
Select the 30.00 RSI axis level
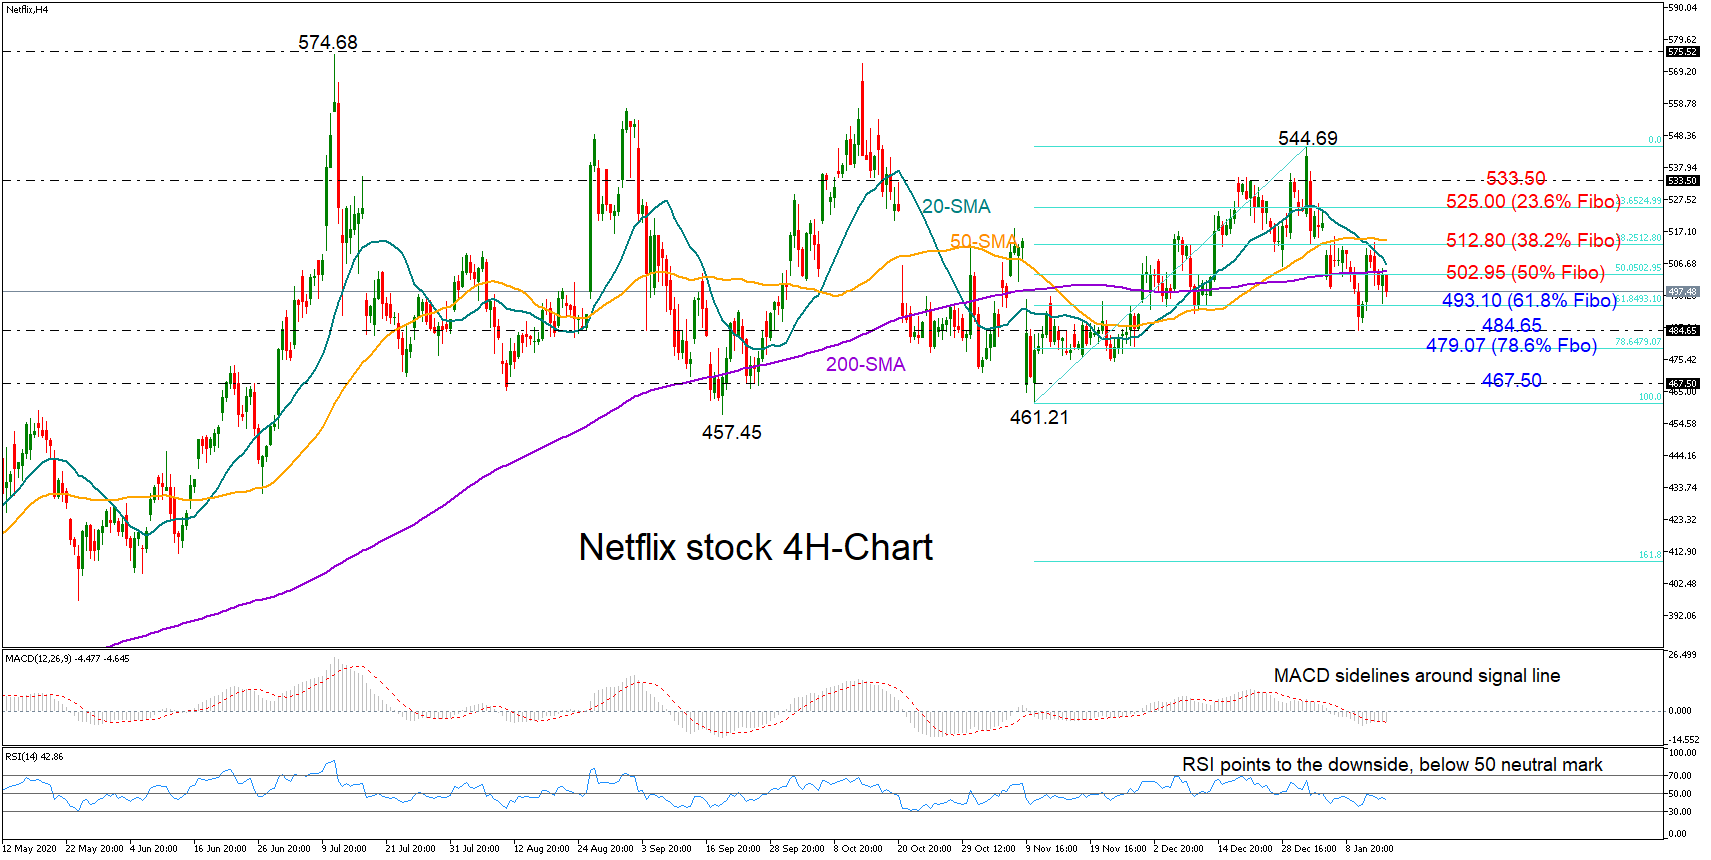[x=1680, y=812]
